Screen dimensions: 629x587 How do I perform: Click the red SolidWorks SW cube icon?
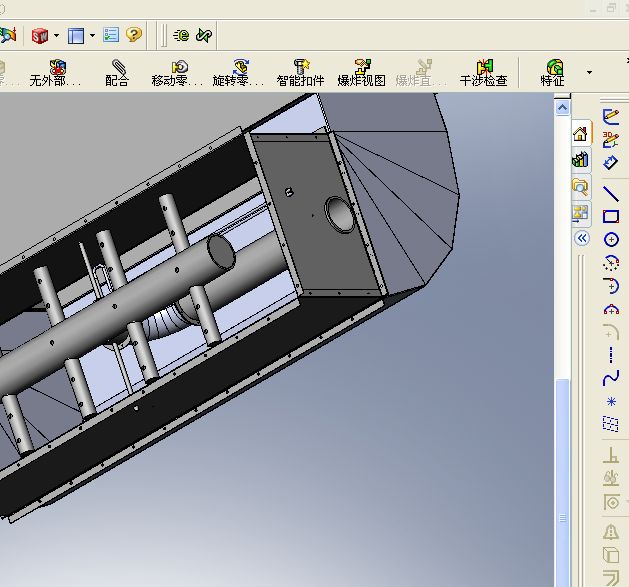(40, 36)
